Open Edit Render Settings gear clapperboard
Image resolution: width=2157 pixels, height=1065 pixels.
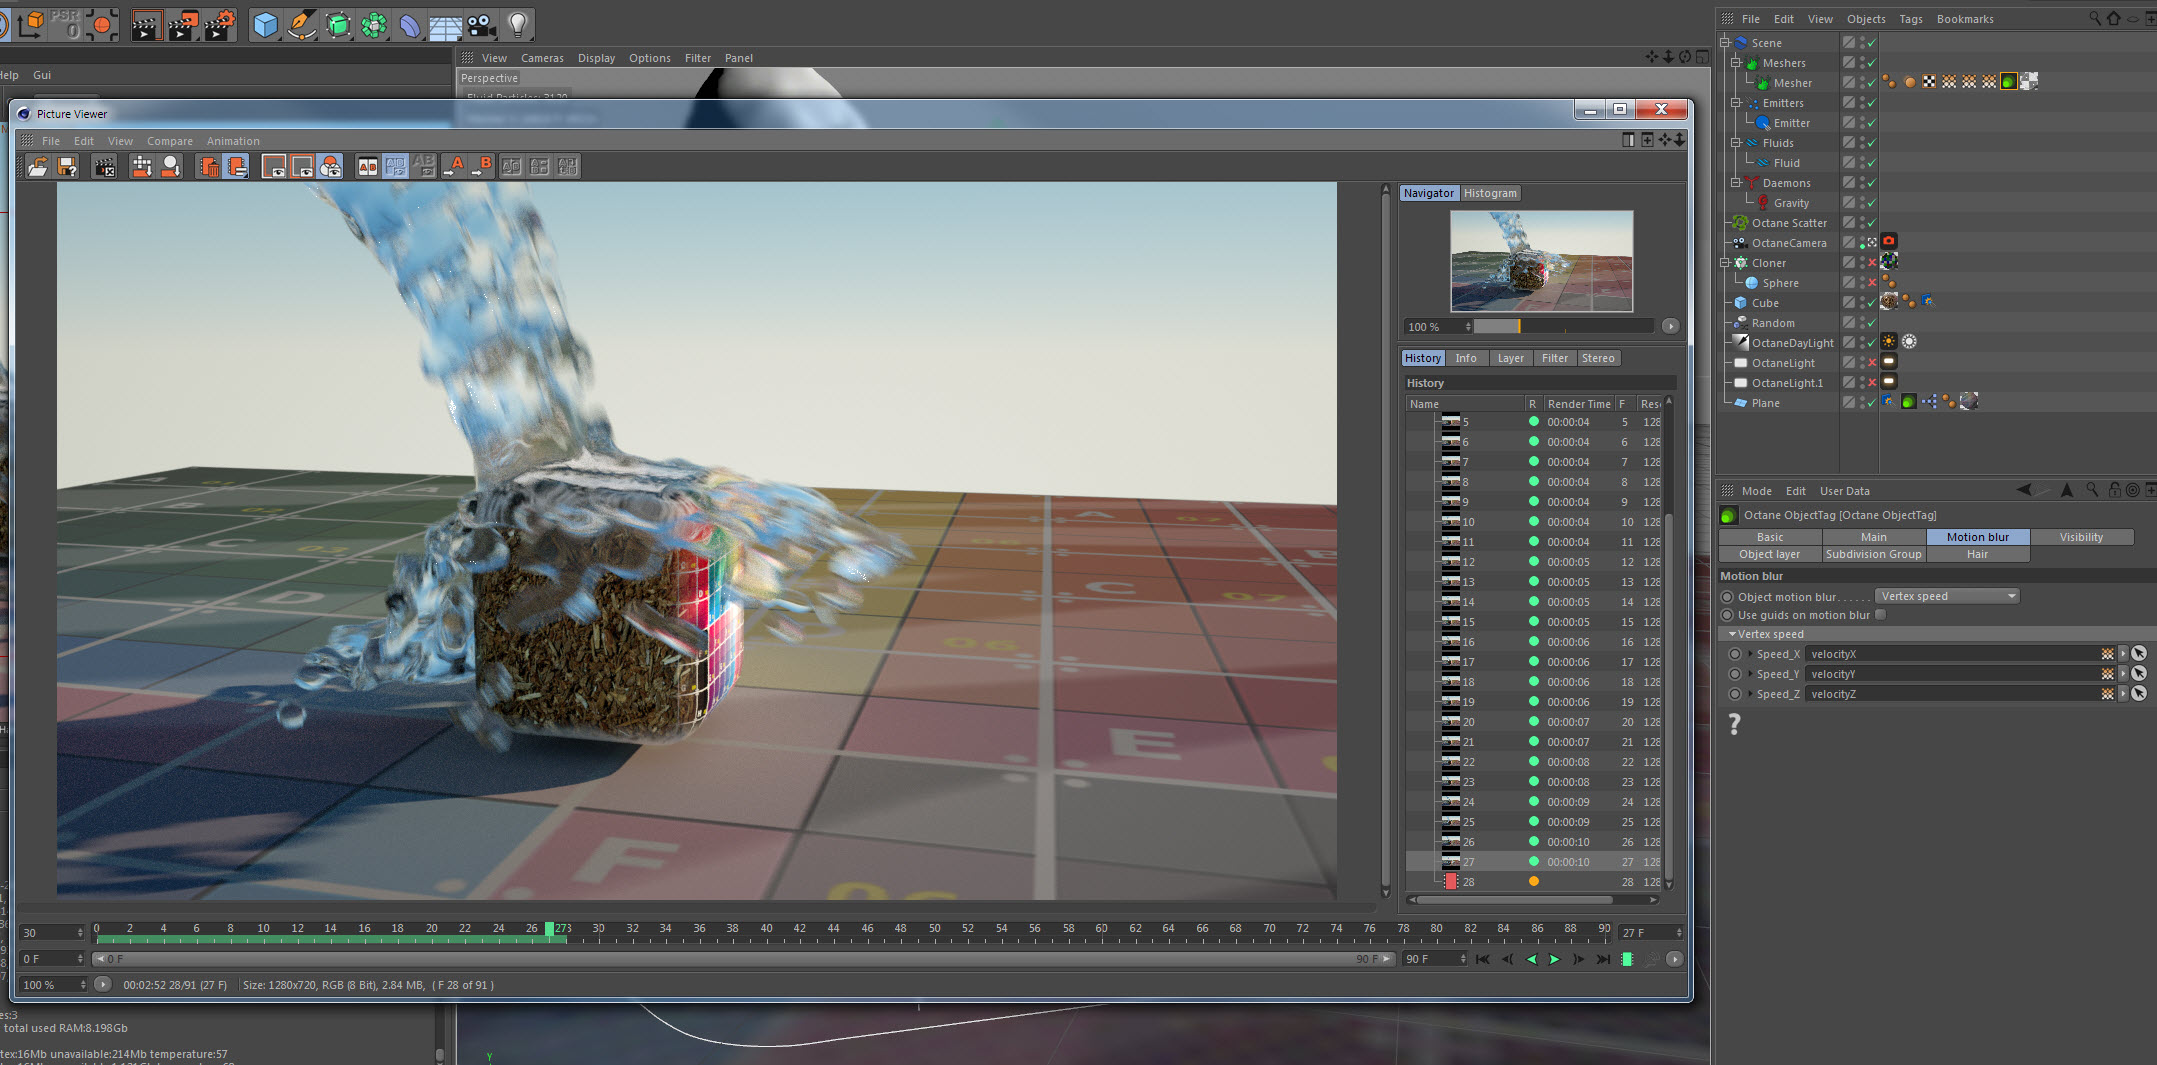pyautogui.click(x=220, y=25)
